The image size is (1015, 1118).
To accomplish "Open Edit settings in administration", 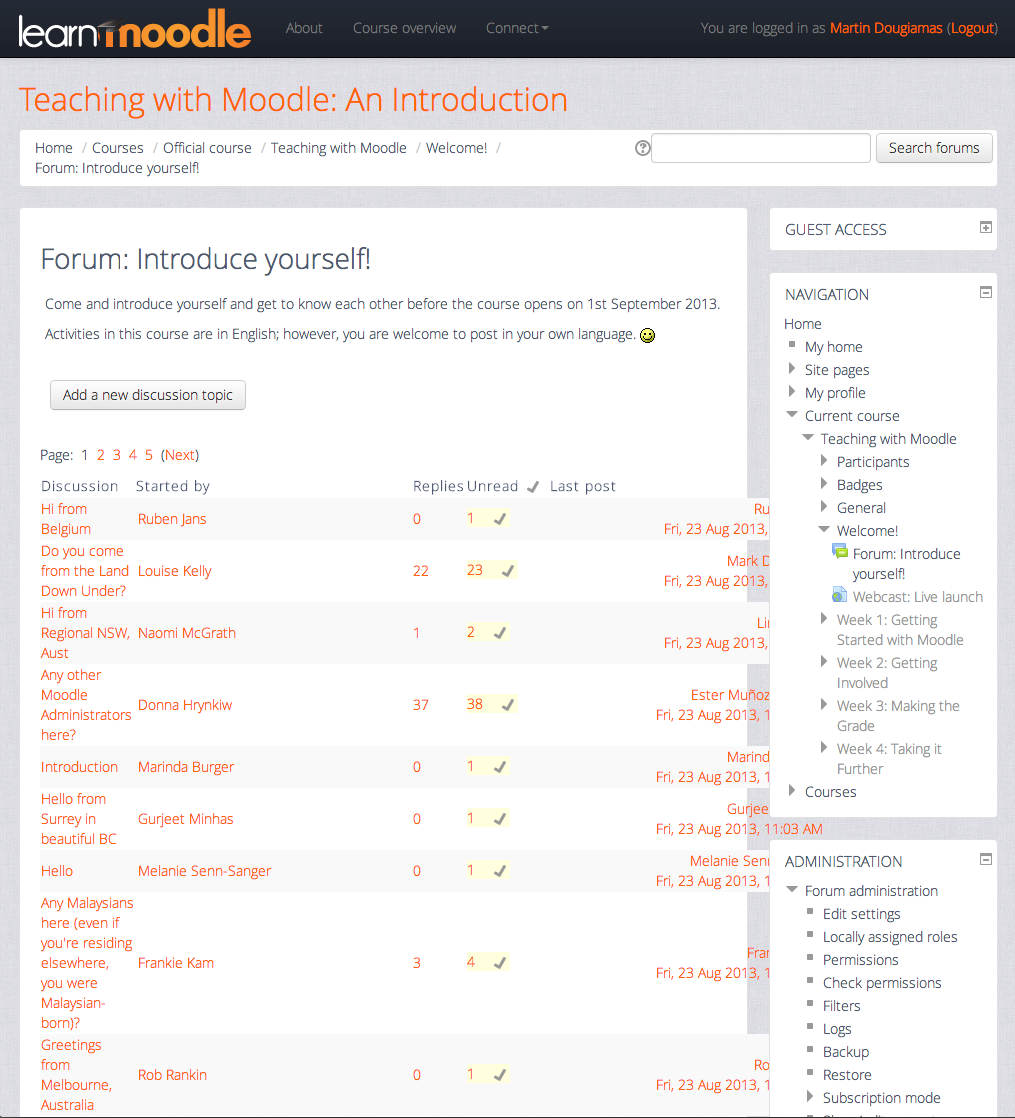I will pos(861,913).
